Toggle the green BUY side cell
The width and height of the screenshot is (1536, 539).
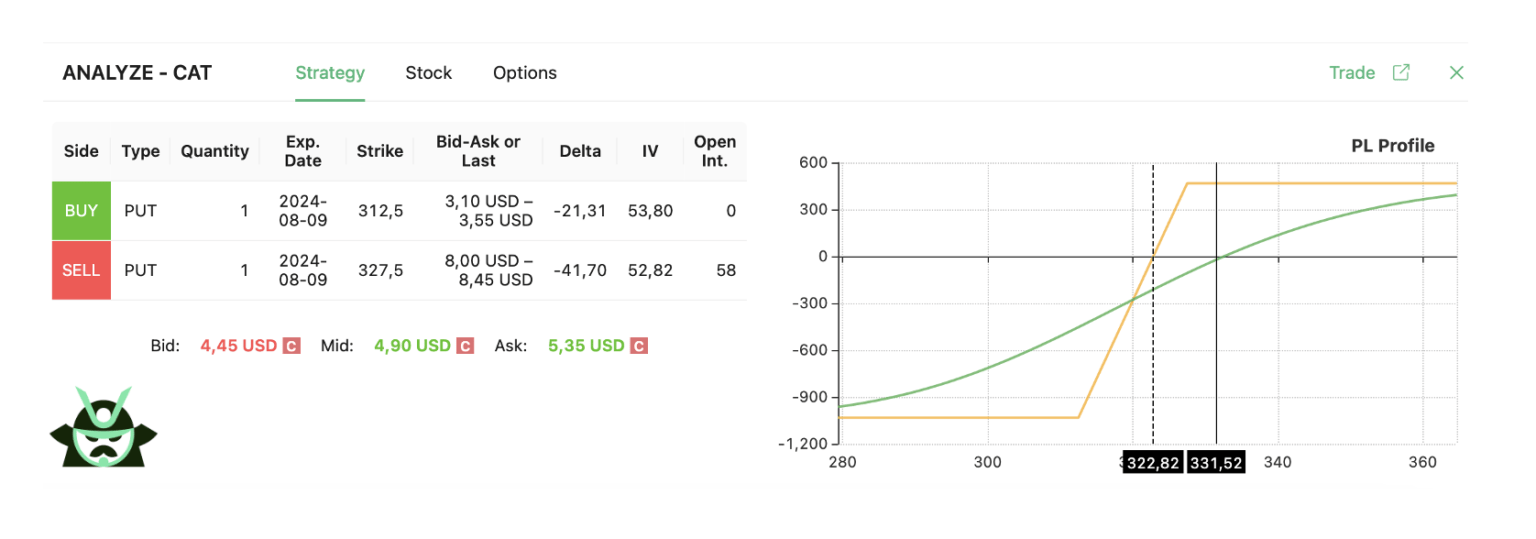click(x=81, y=211)
